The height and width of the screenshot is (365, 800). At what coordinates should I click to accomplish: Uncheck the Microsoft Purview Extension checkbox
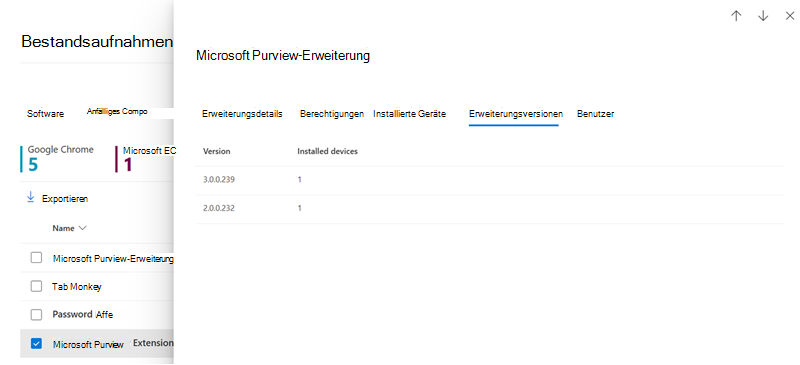(36, 344)
